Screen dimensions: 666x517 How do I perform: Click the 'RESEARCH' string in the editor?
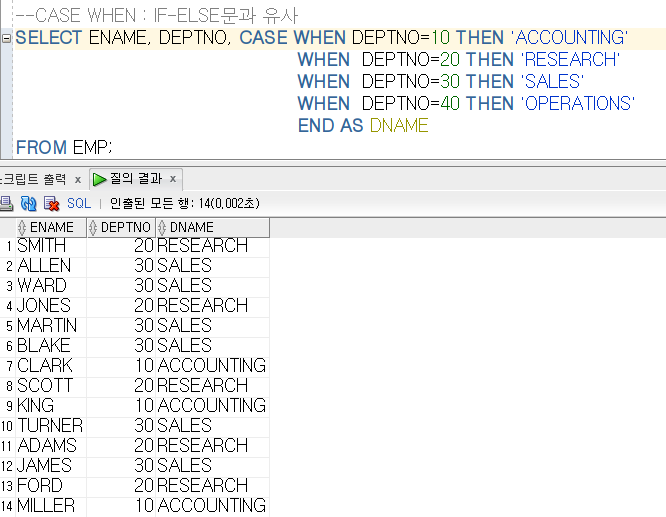(x=570, y=60)
